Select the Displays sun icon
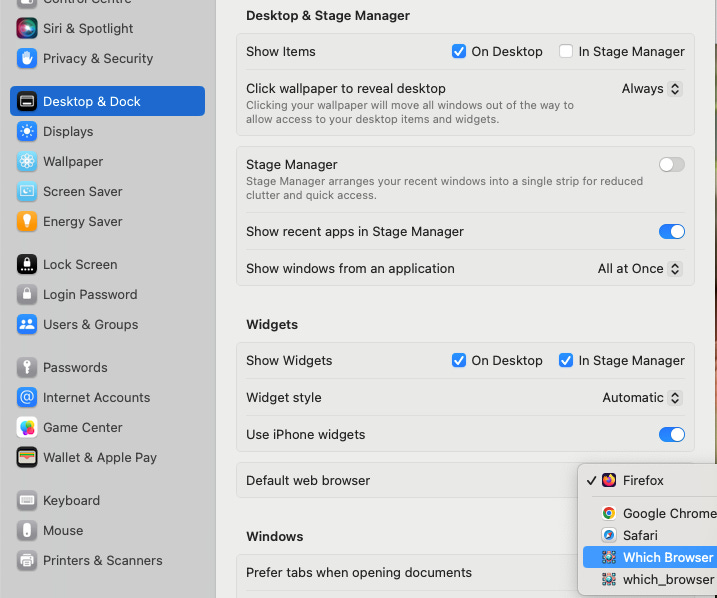The width and height of the screenshot is (717, 598). [27, 132]
